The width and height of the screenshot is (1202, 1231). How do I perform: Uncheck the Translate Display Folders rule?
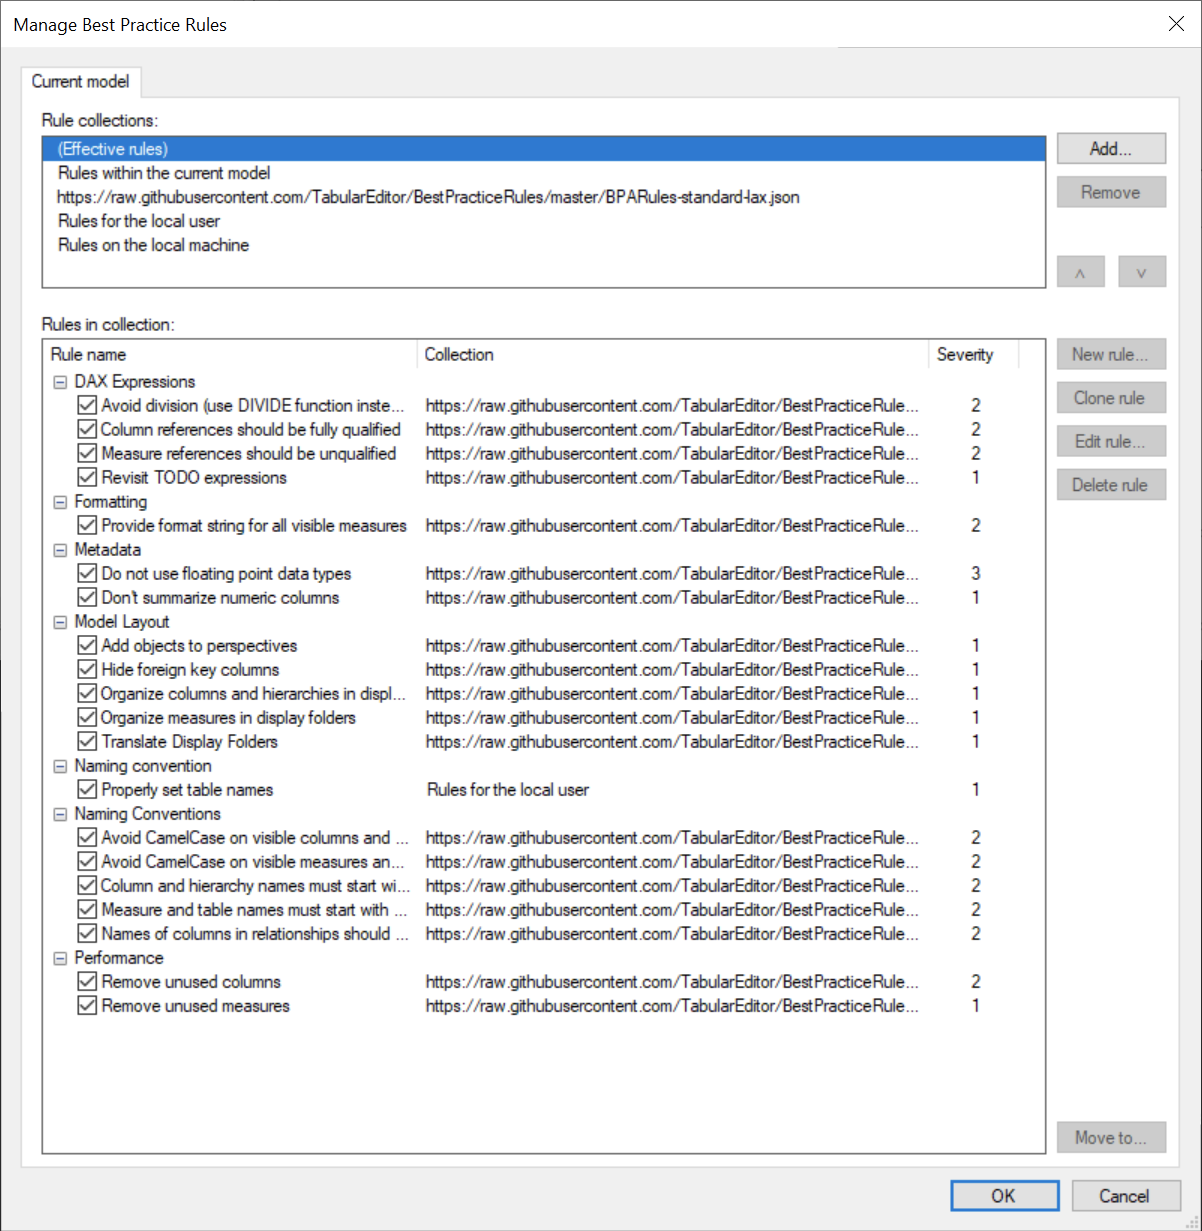87,741
